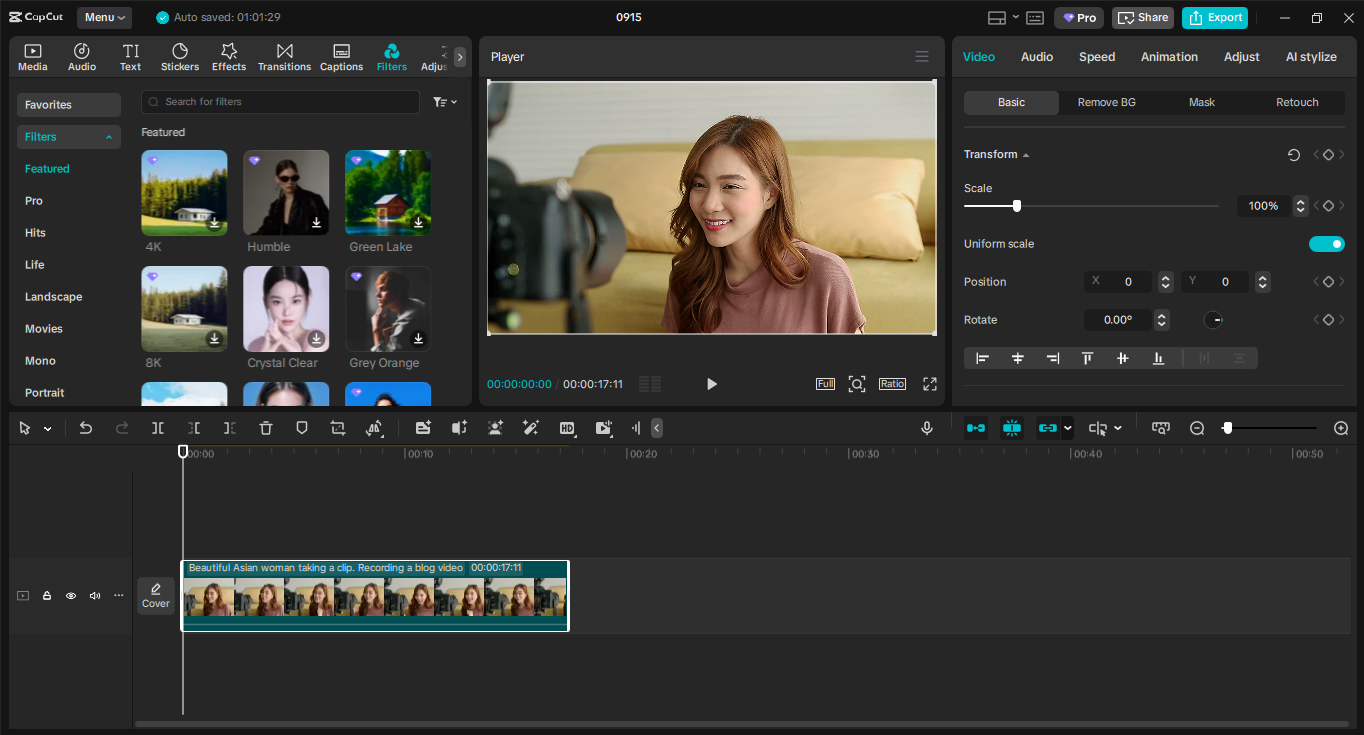Screen dimensions: 1364x735
Task: Zoom out the timeline
Action: [x=1197, y=427]
